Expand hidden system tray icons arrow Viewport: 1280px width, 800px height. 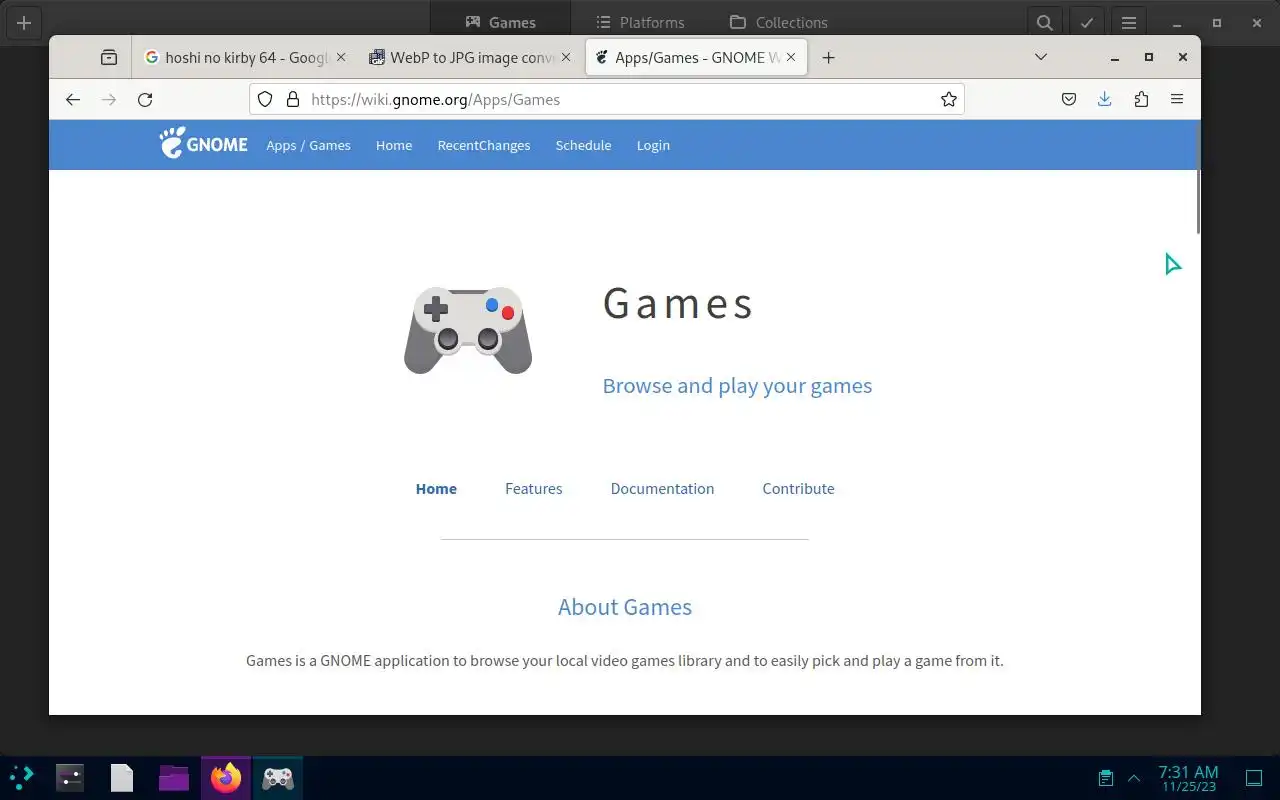(x=1134, y=778)
